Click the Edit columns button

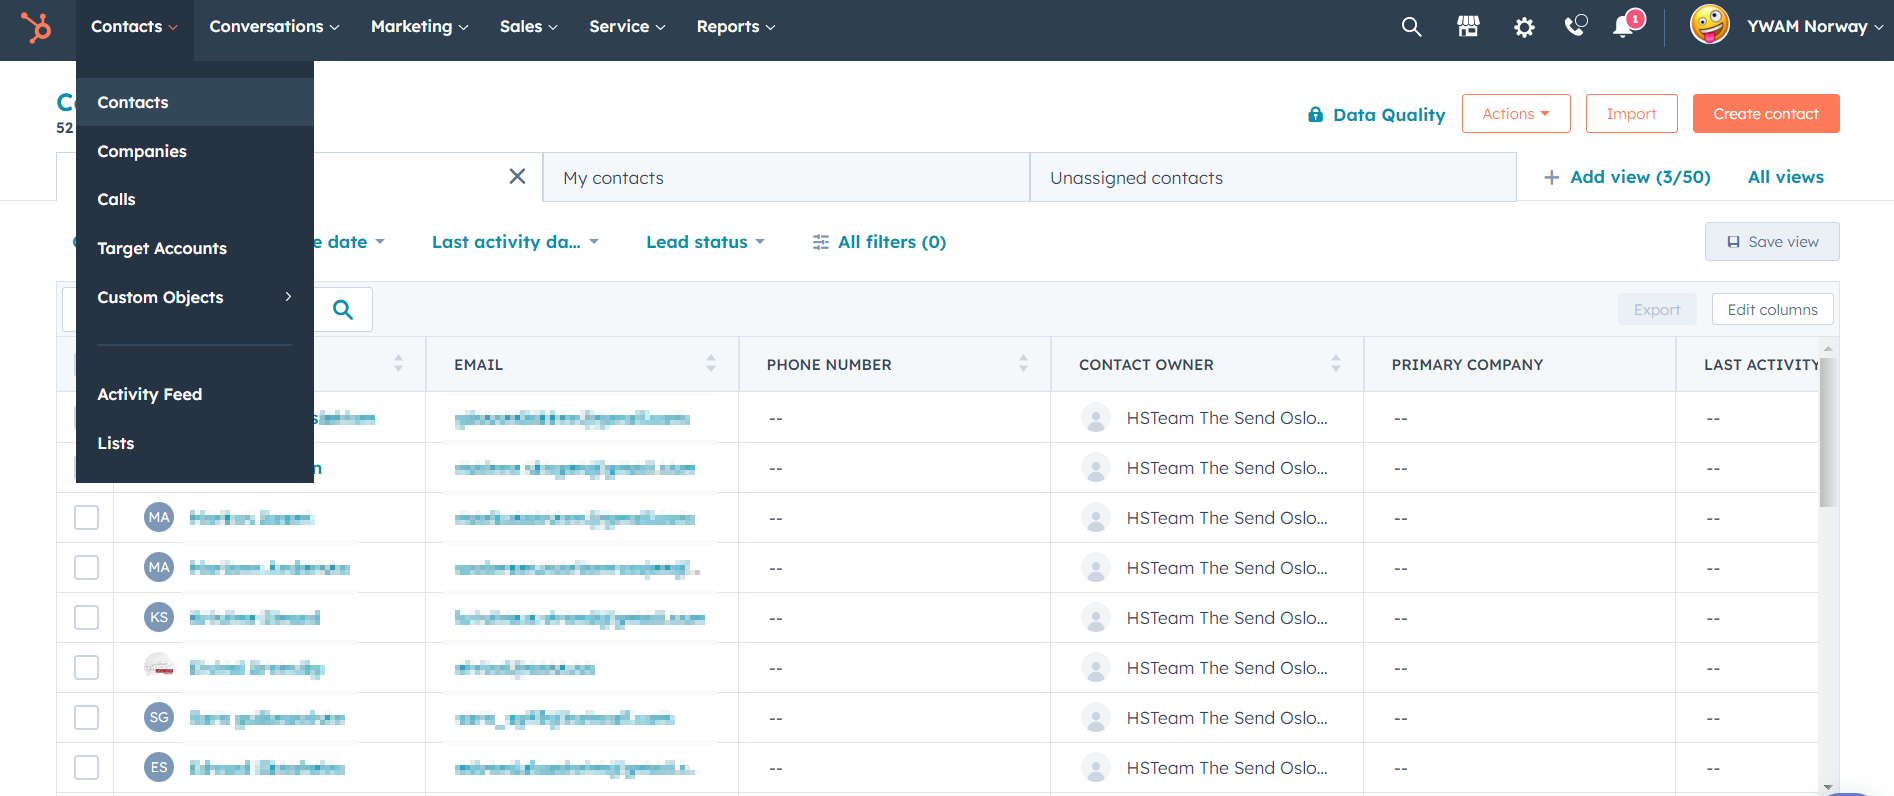click(1772, 309)
